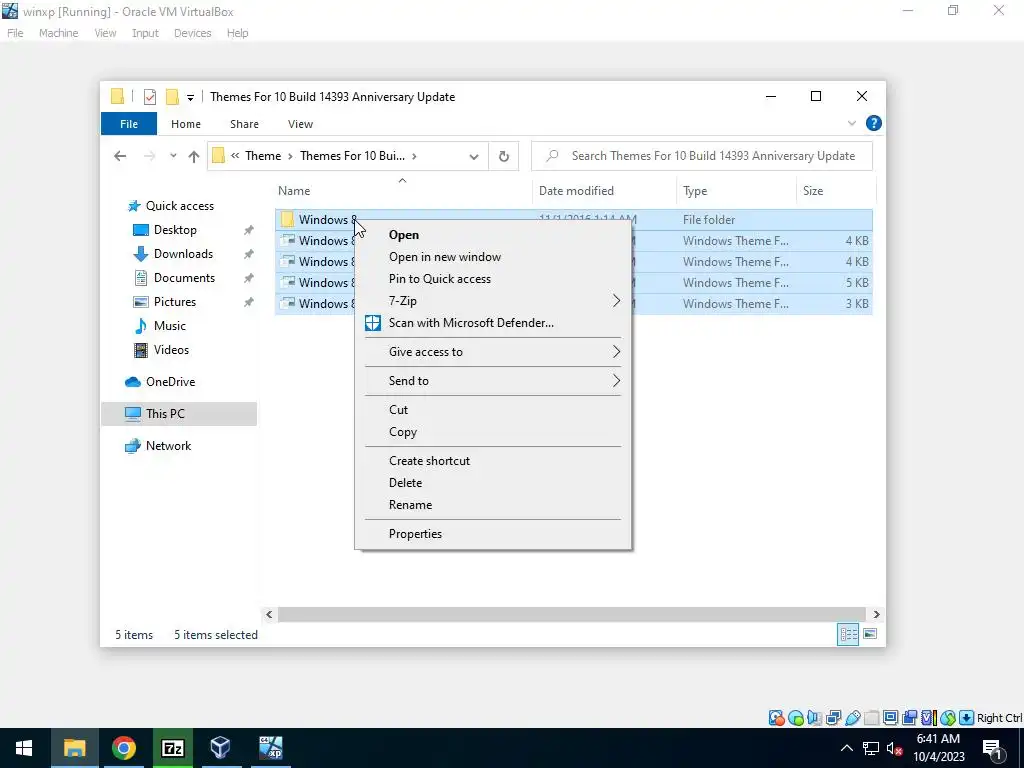Open Customize Quick Access Toolbar dropdown
Screen dimensions: 1024x768
[x=190, y=97]
